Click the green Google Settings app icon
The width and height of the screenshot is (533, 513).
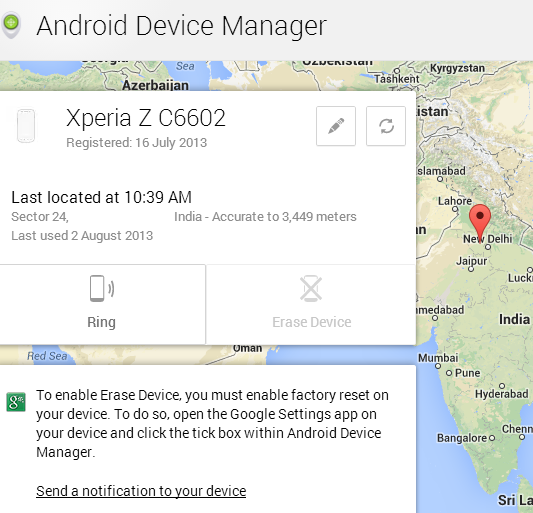(x=16, y=402)
